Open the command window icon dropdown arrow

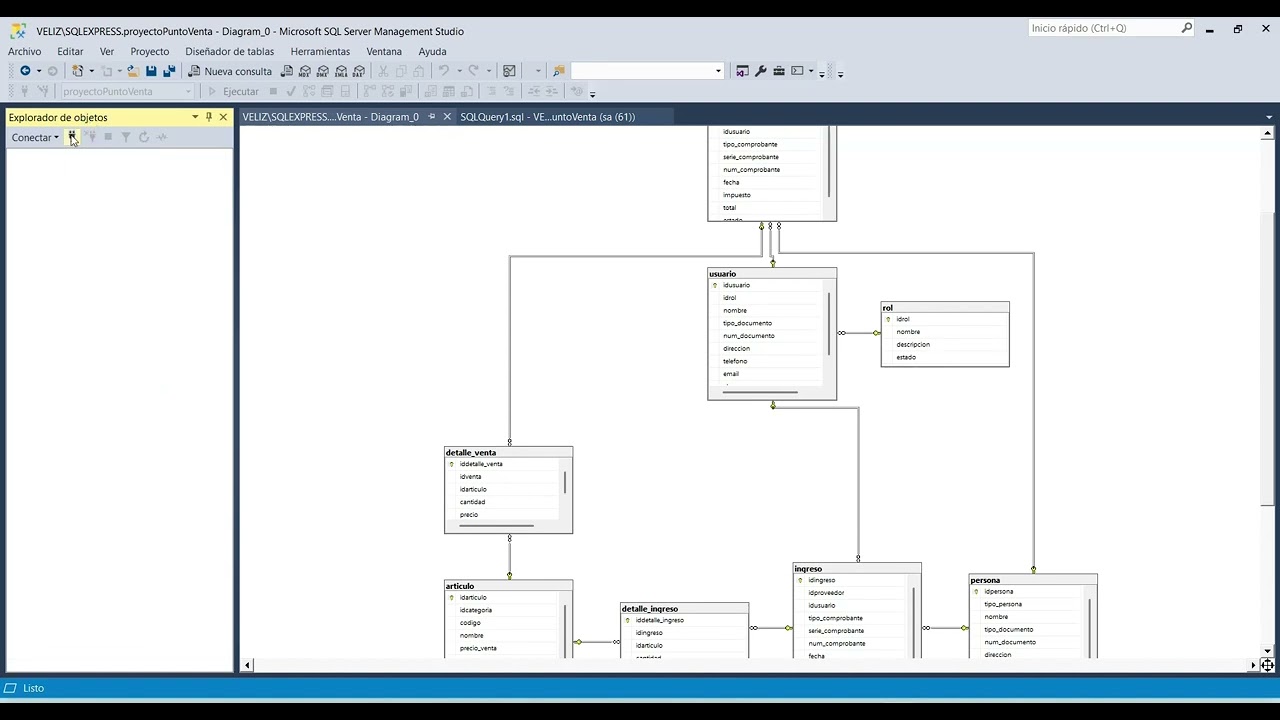(810, 71)
